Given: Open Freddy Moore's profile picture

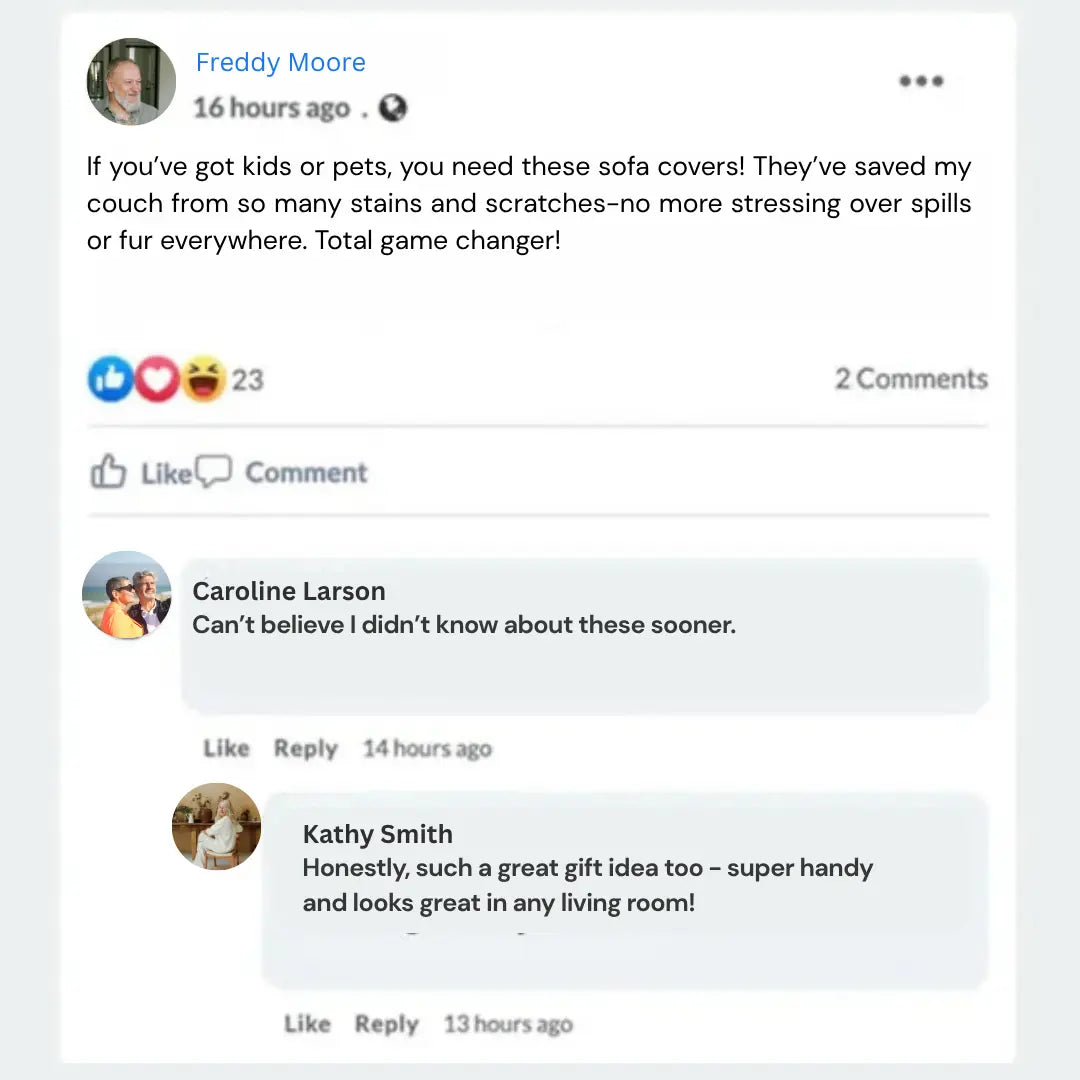Looking at the screenshot, I should [x=131, y=82].
